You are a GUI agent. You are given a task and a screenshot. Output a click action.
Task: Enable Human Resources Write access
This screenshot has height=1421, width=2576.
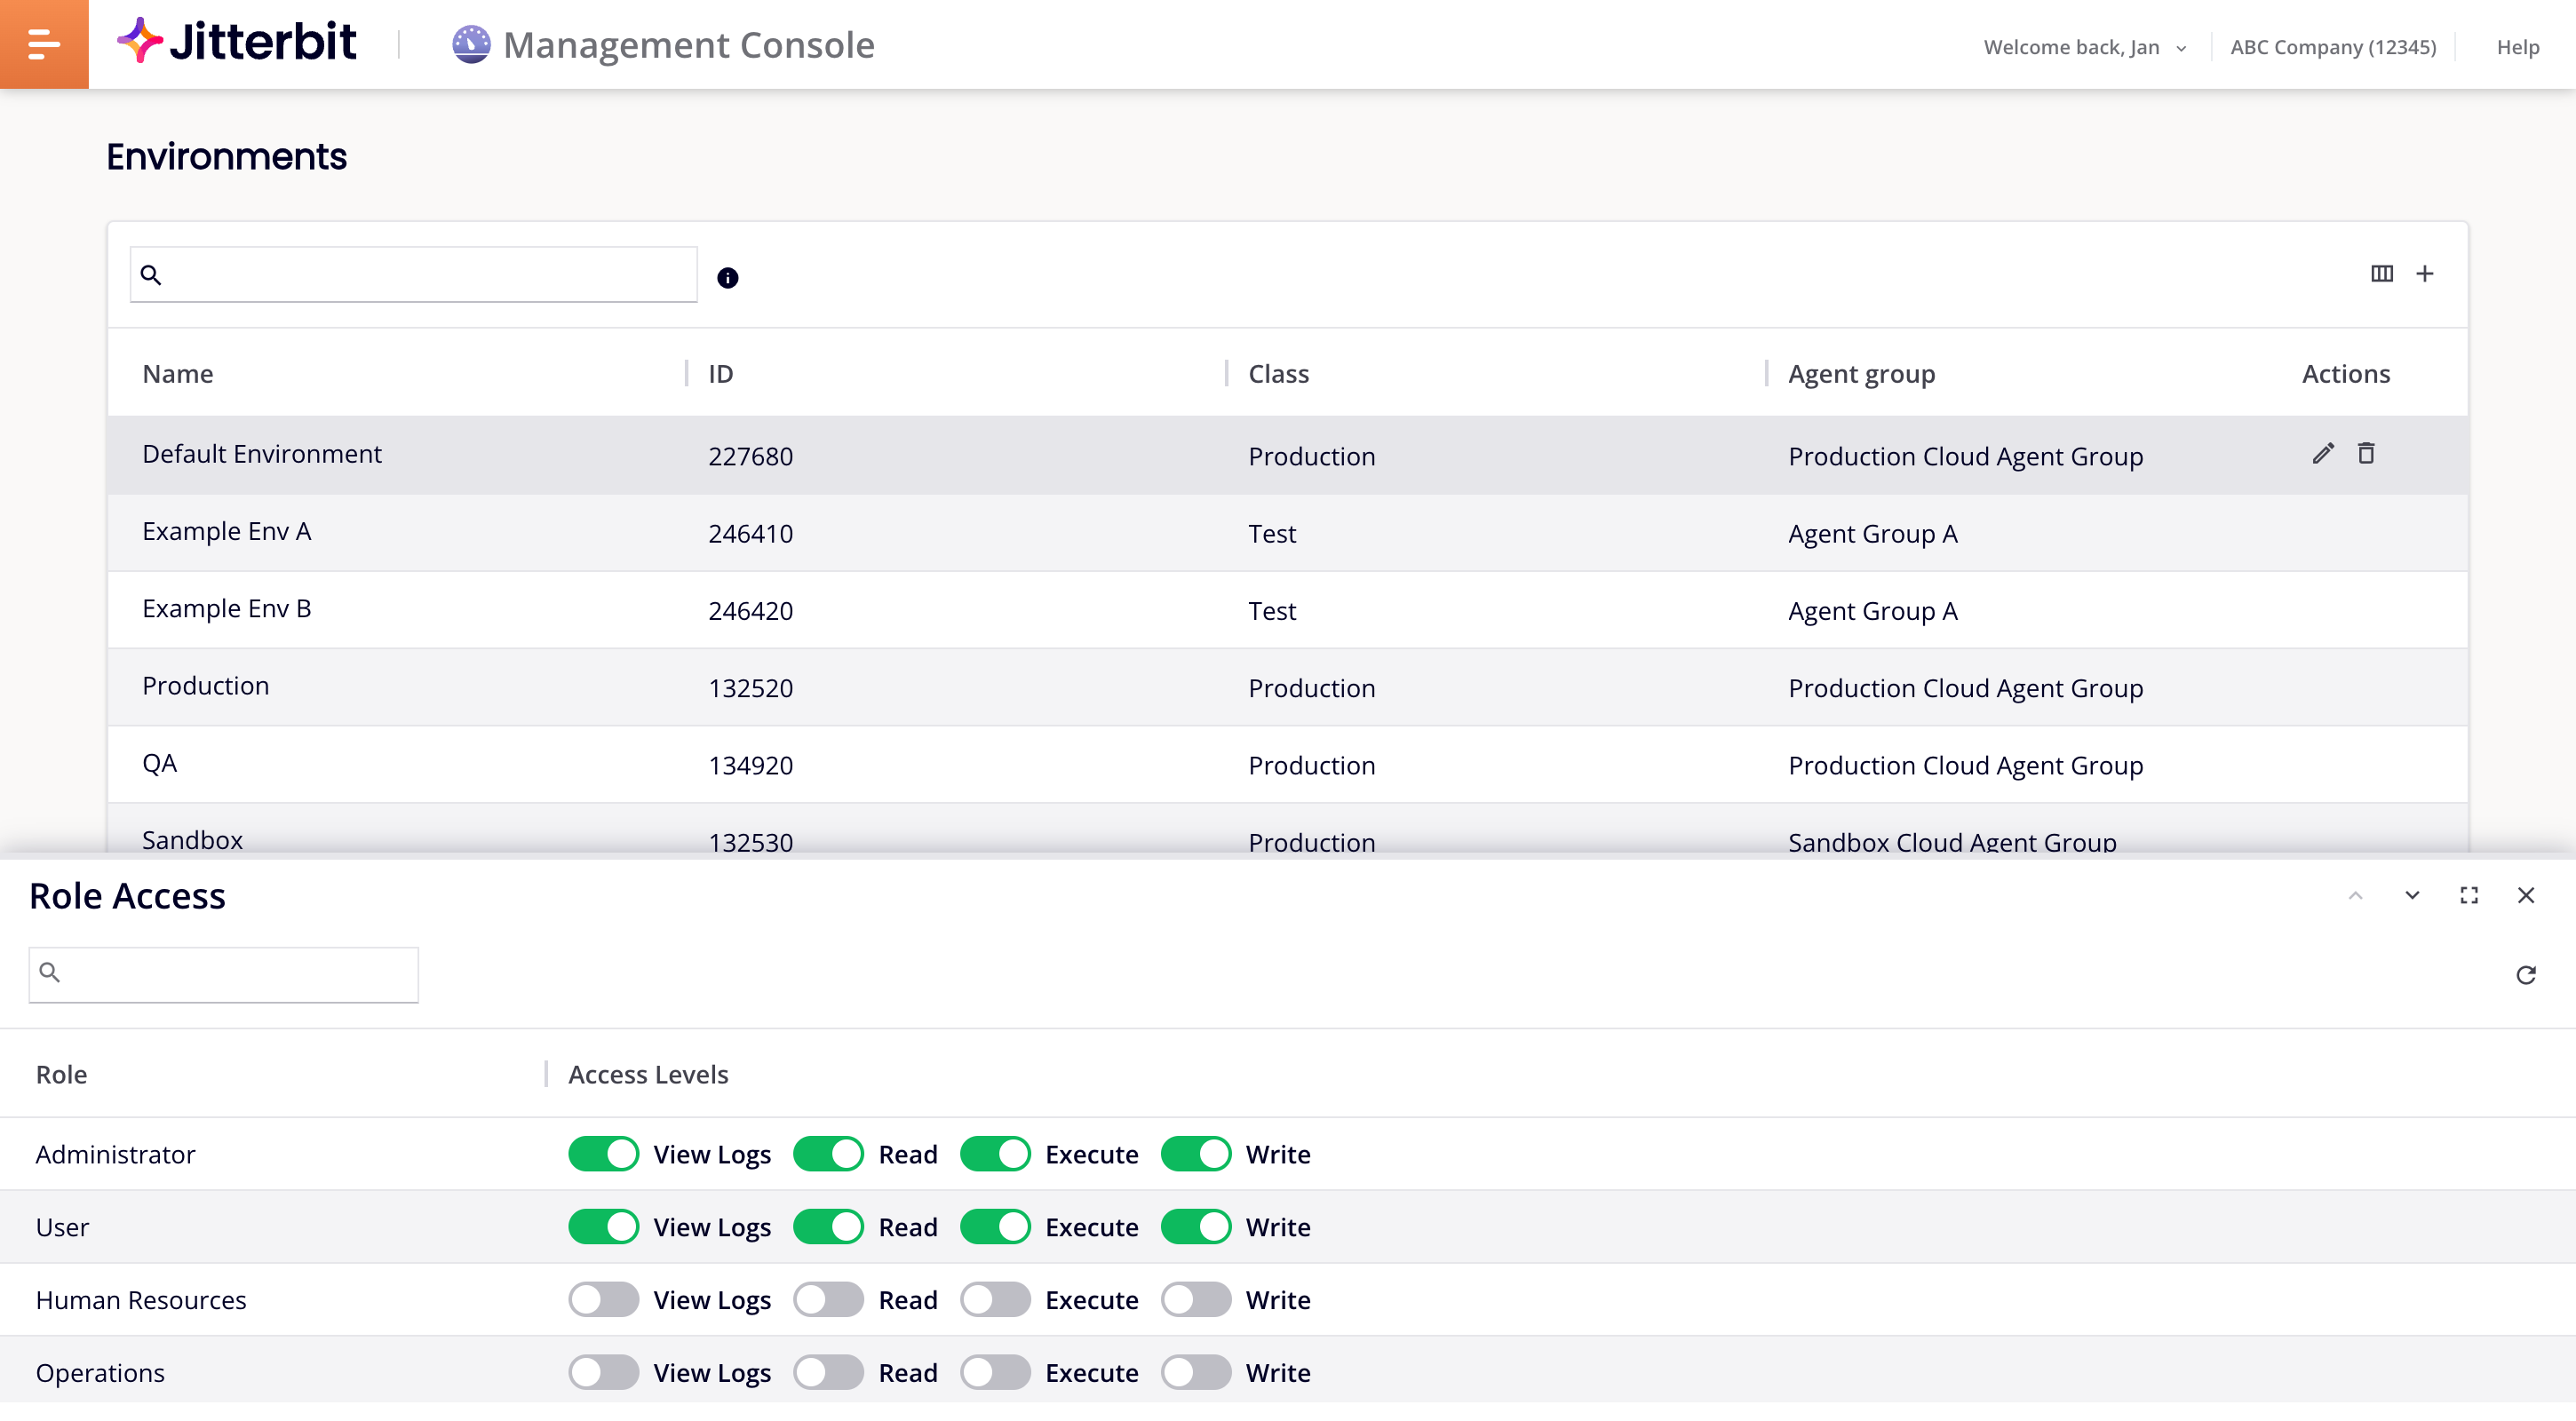1197,1300
